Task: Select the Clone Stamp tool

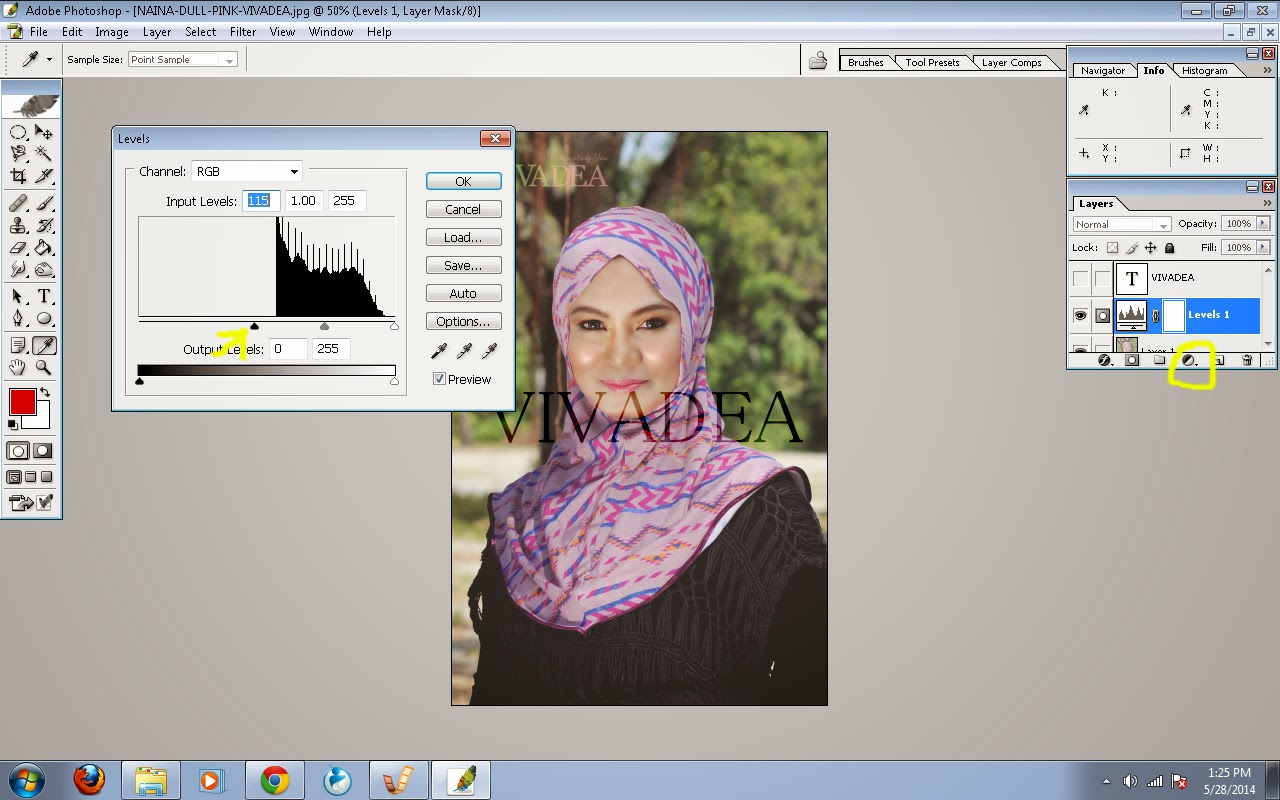Action: click(x=18, y=225)
